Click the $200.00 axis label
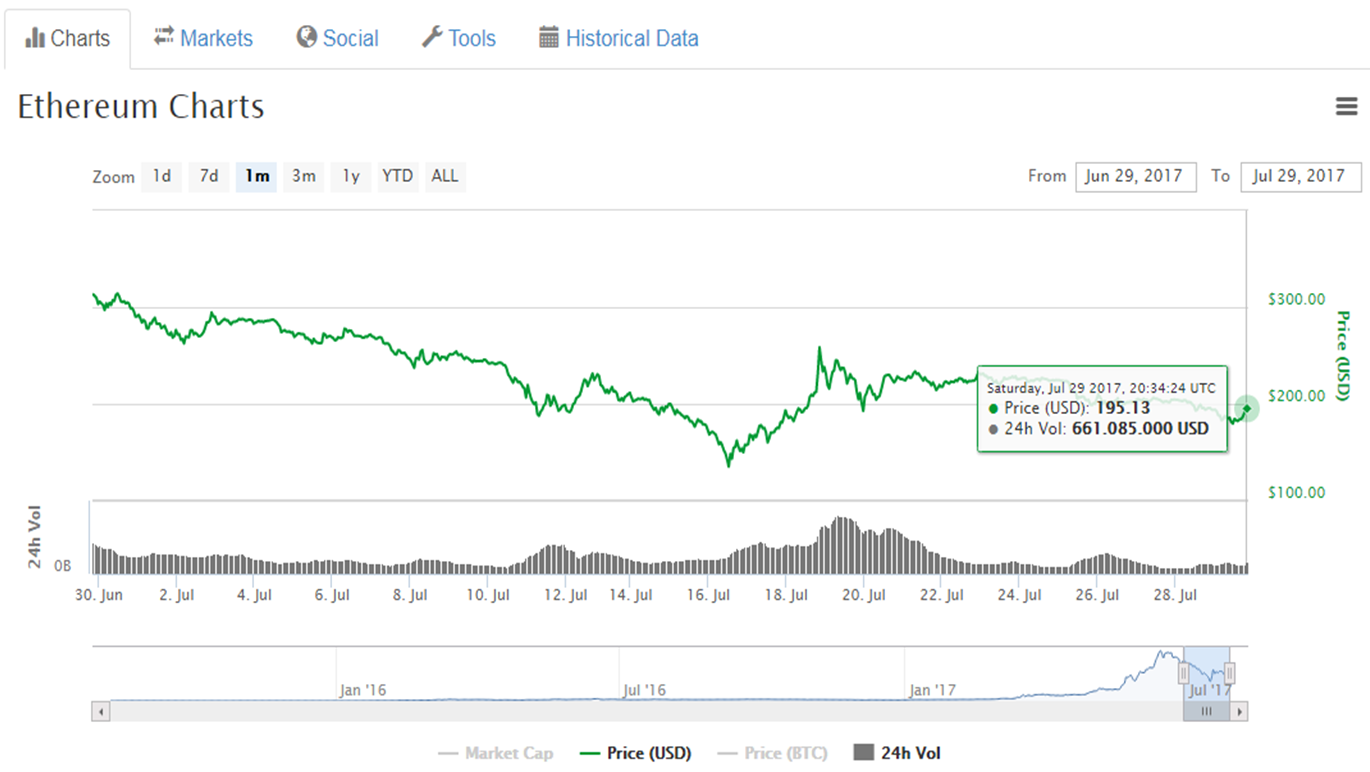The image size is (1370, 772). pos(1296,395)
